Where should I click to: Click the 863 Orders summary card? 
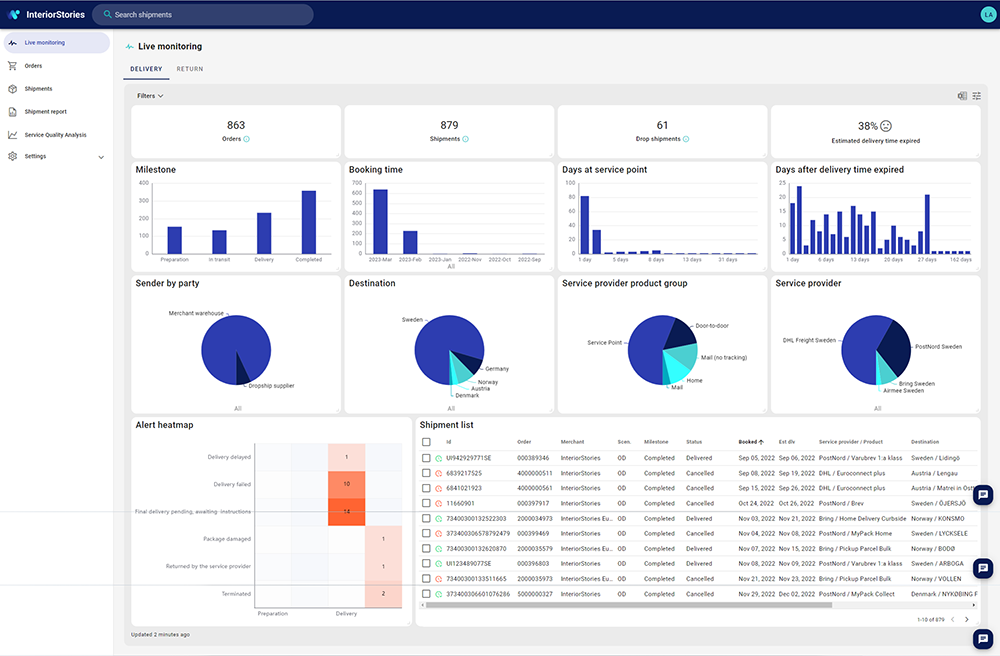click(236, 131)
